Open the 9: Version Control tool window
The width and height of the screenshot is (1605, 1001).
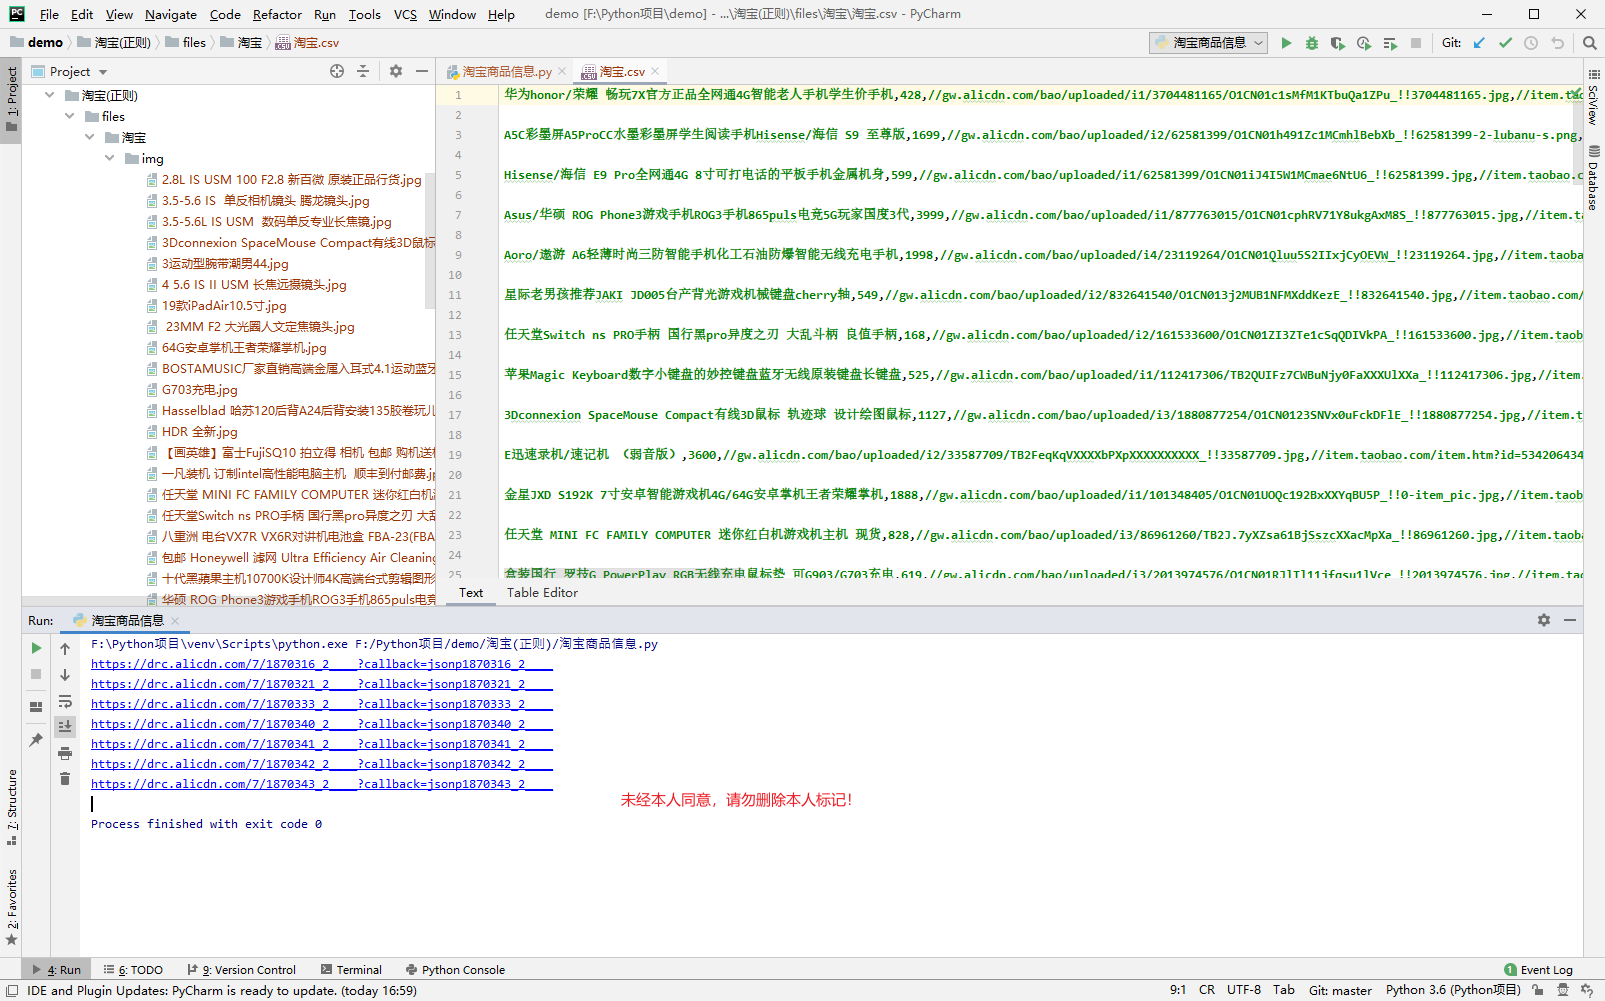(x=241, y=970)
